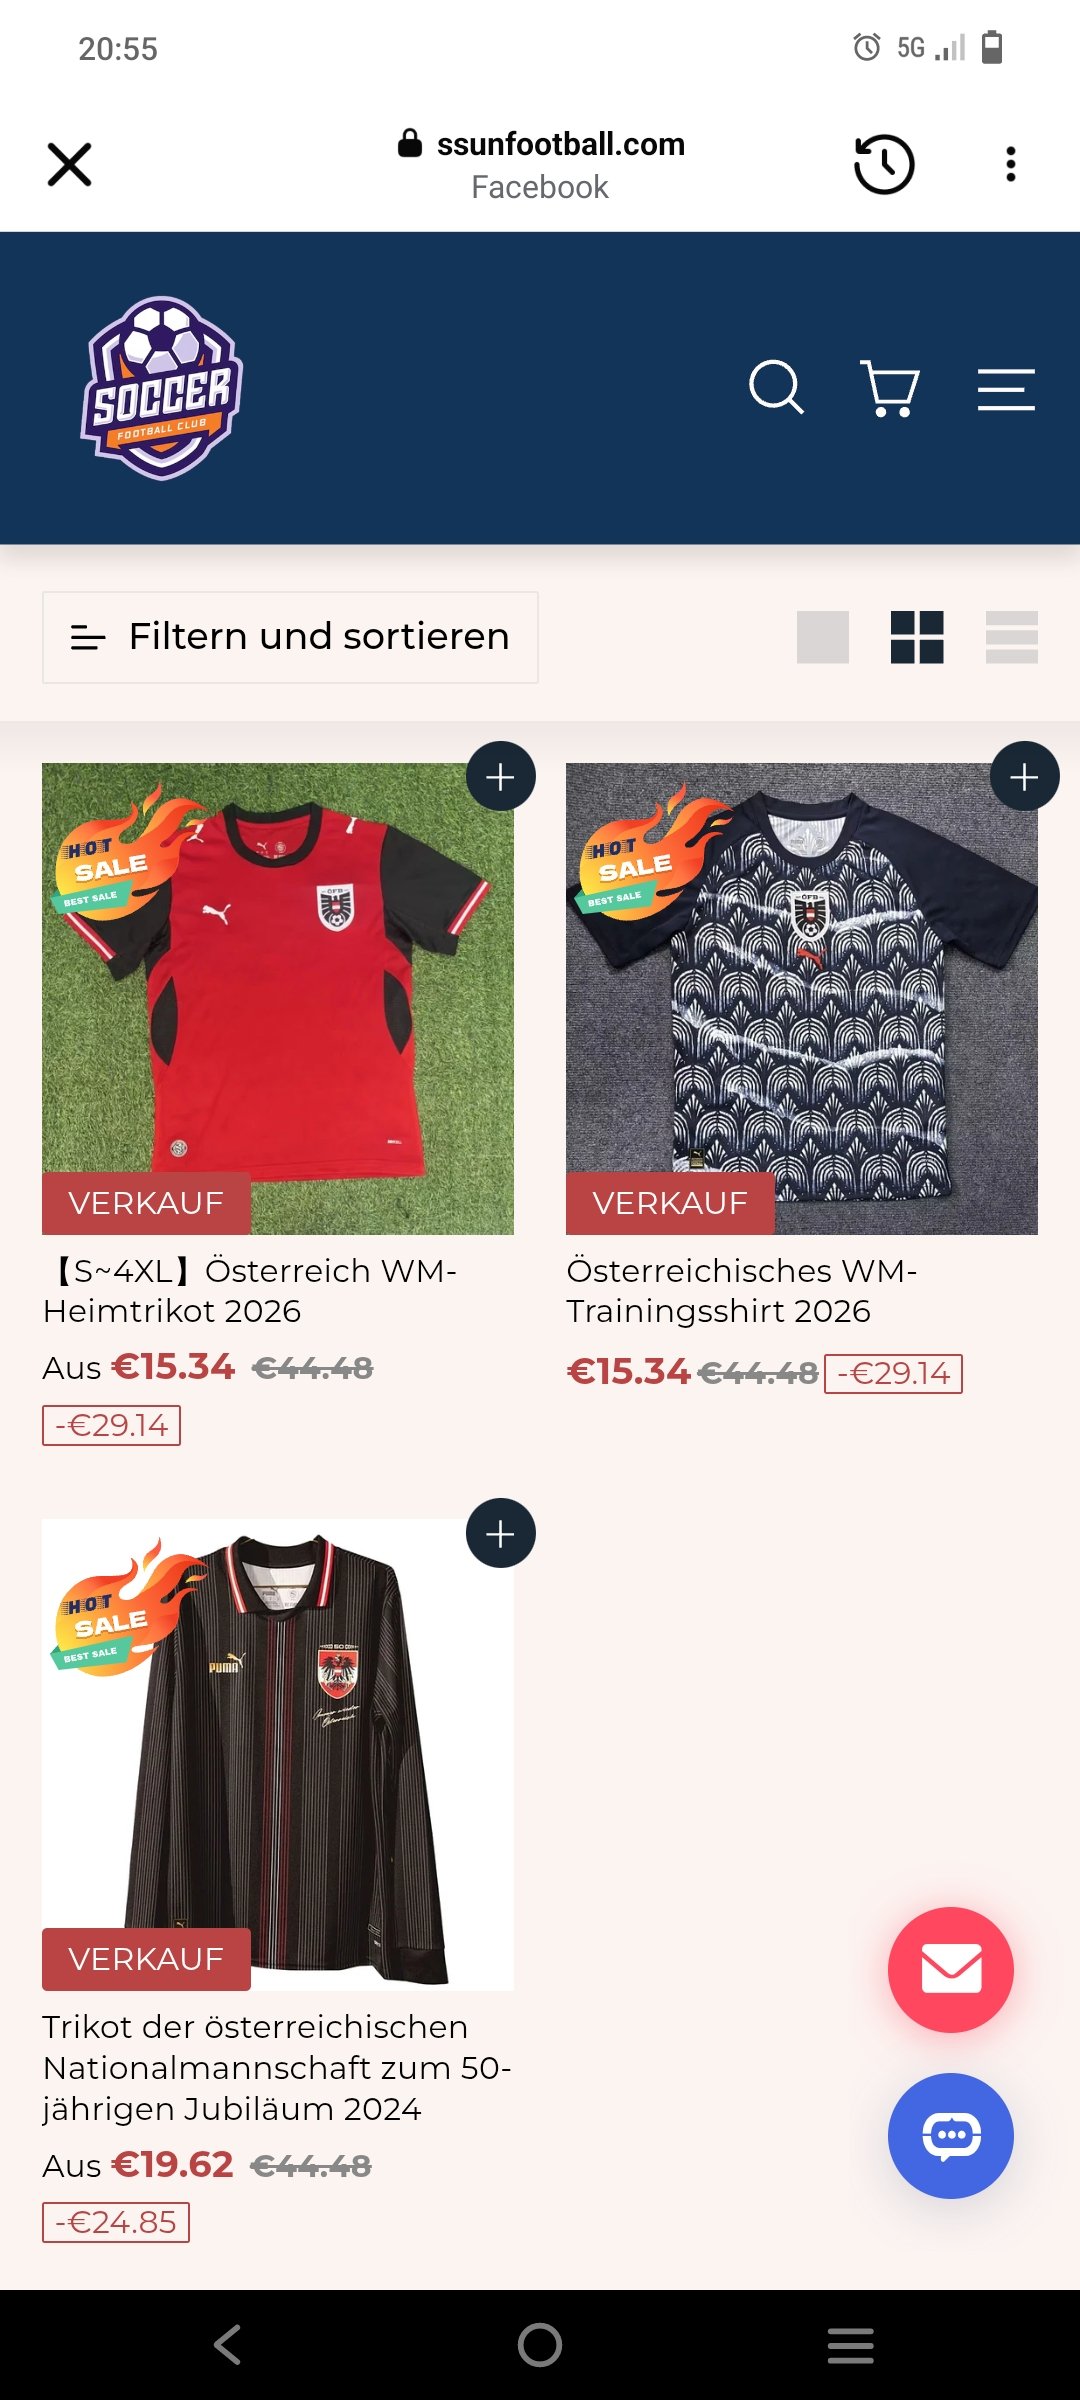Image resolution: width=1080 pixels, height=2400 pixels.
Task: Open the shopping cart icon
Action: pyautogui.click(x=890, y=388)
